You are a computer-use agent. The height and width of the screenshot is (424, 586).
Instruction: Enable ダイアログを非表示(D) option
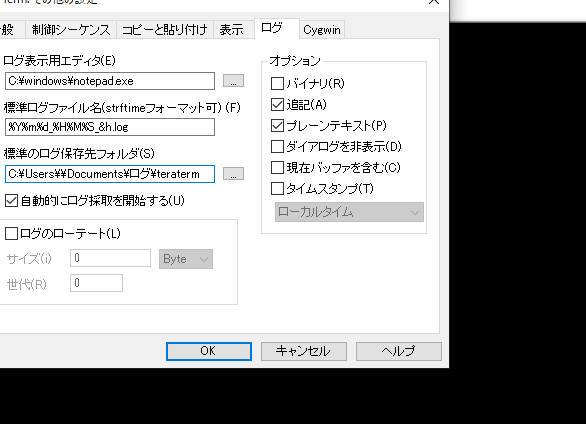coord(277,146)
